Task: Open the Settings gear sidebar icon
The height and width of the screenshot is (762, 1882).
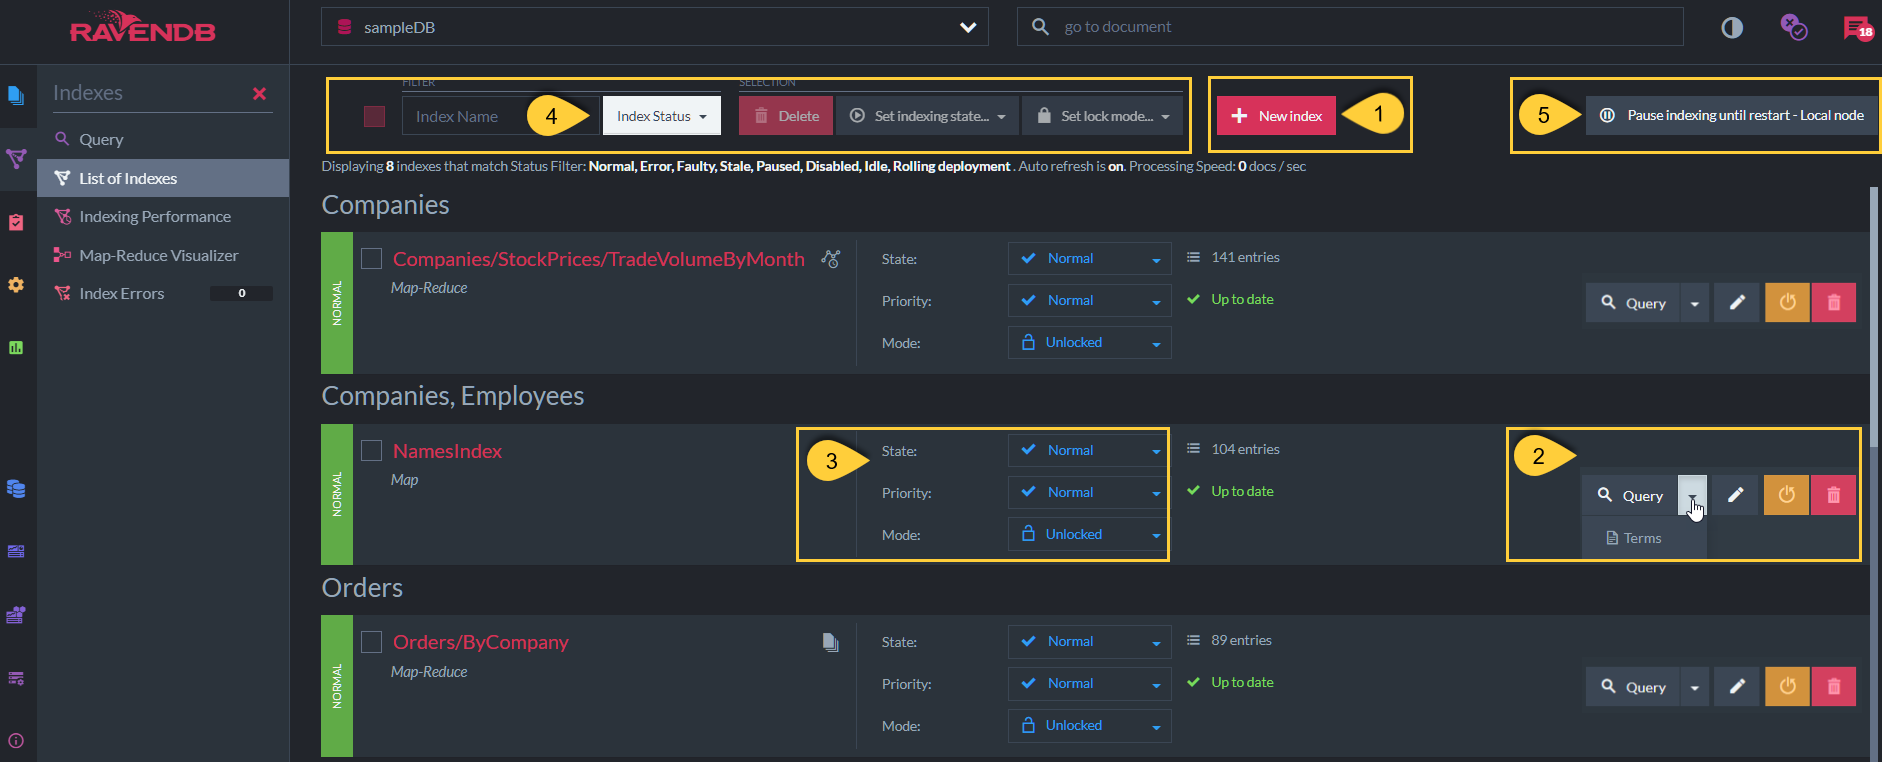Action: [x=16, y=285]
